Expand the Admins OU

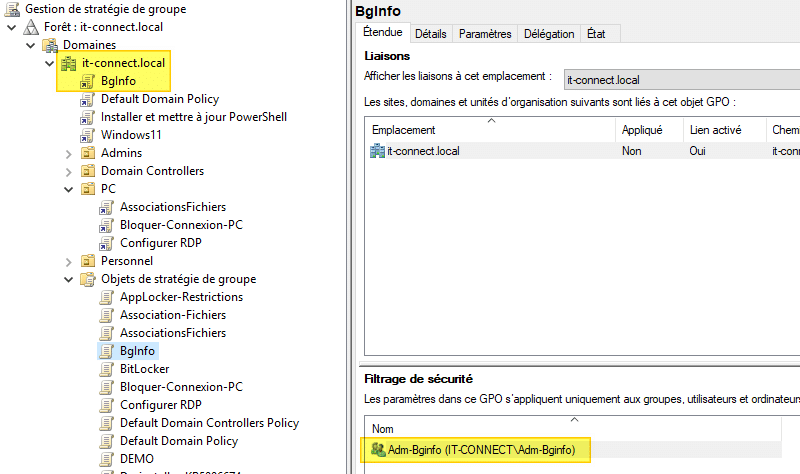click(x=68, y=154)
